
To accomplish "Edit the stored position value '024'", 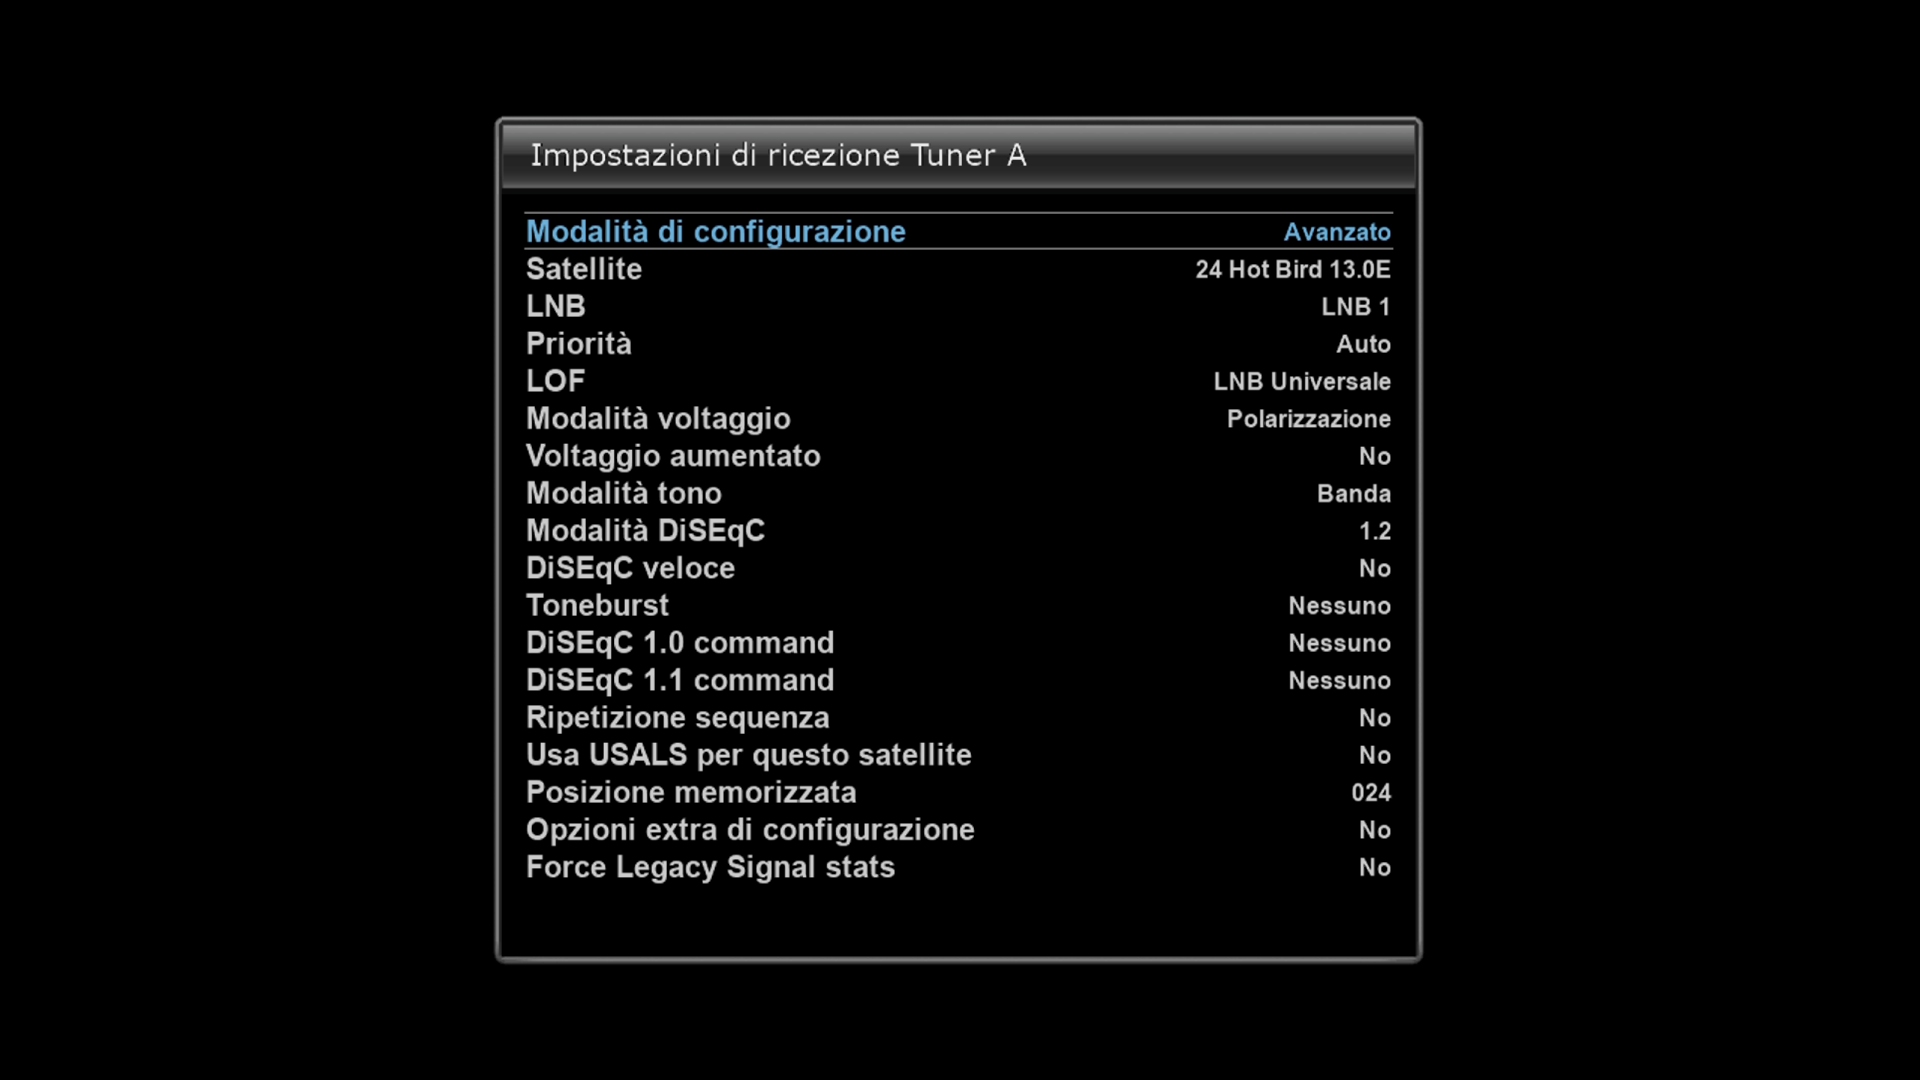I will tap(1371, 793).
